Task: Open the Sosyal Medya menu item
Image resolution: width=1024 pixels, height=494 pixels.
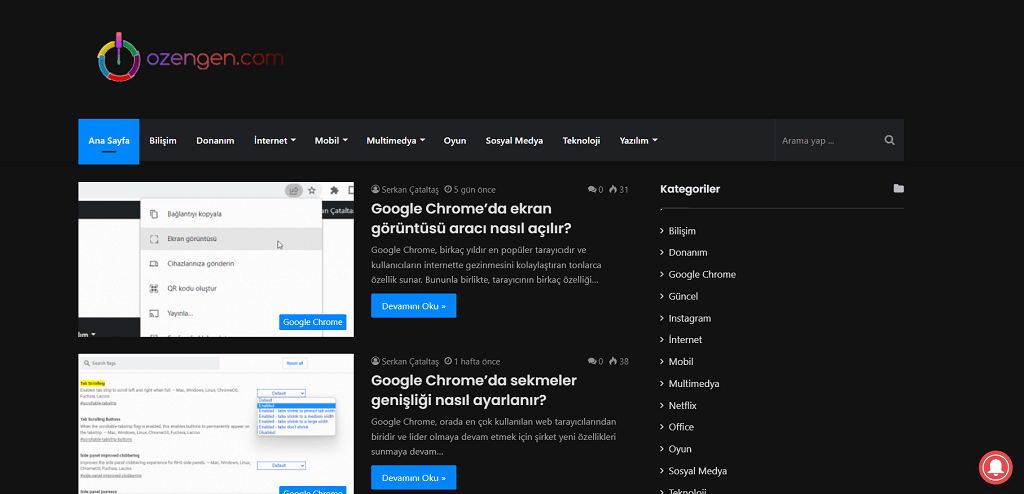Action: click(x=514, y=141)
